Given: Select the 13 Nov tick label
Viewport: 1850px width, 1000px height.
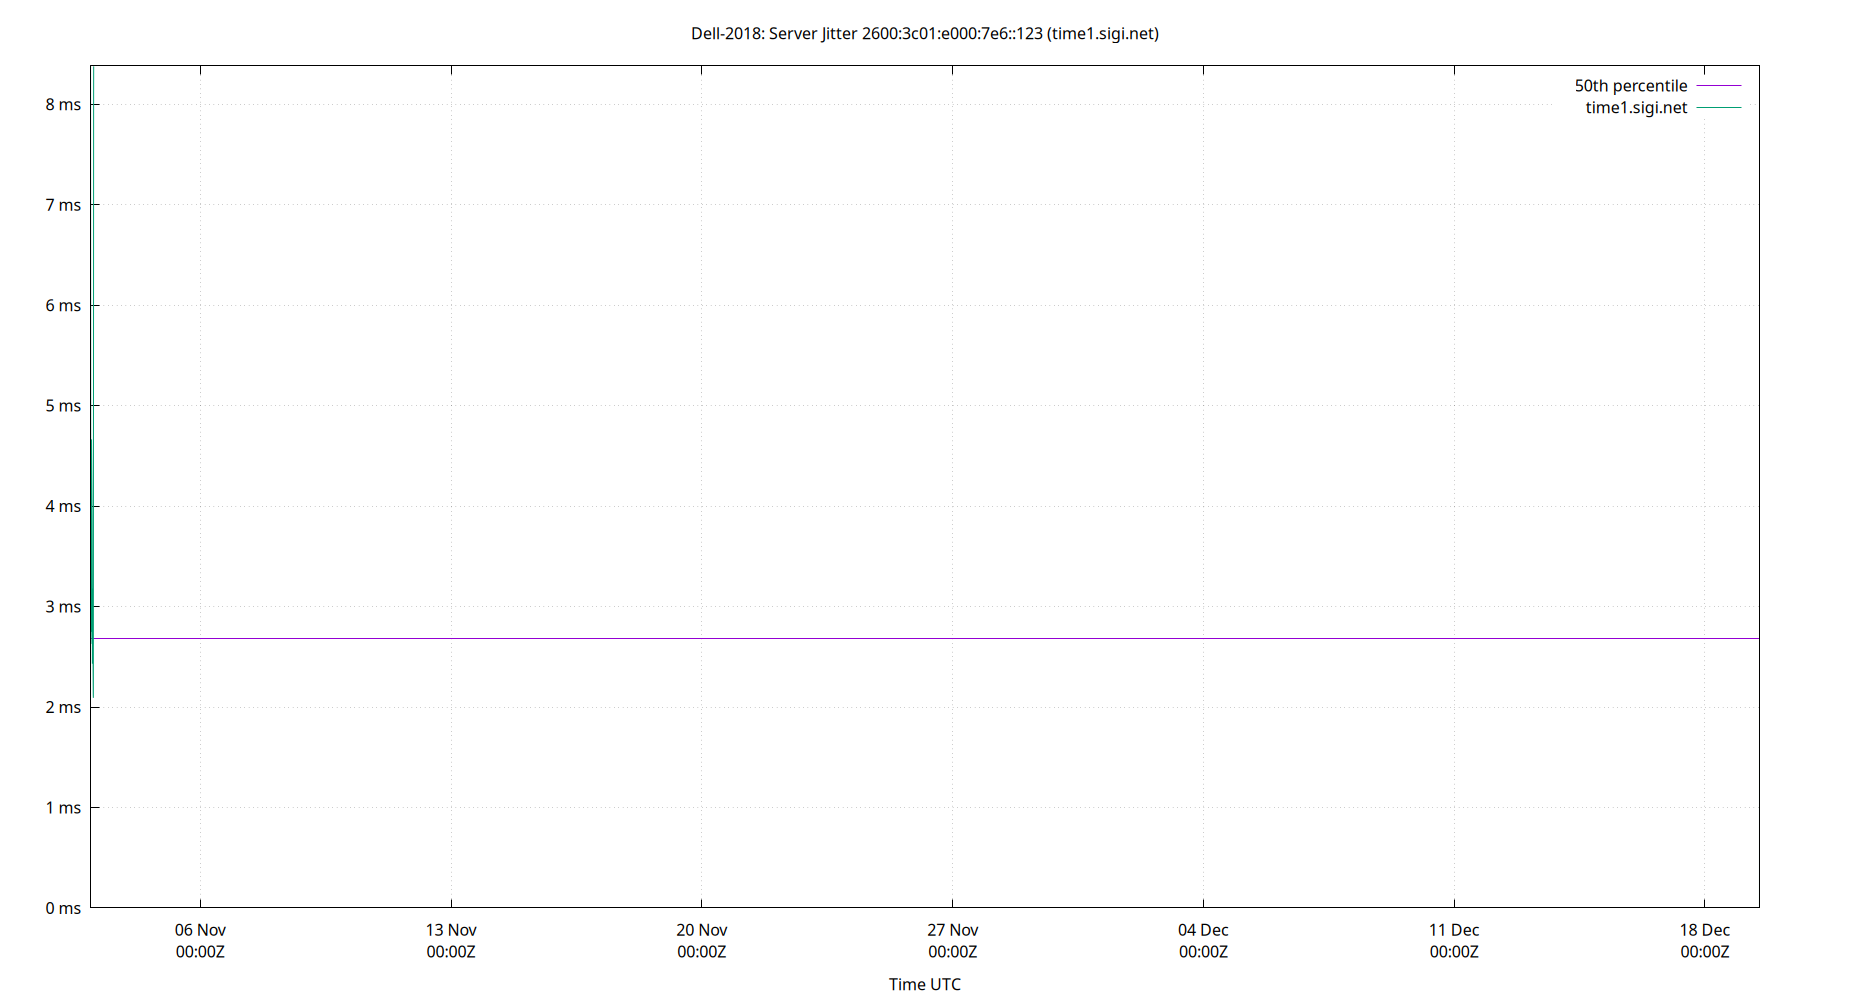Looking at the screenshot, I should 451,929.
